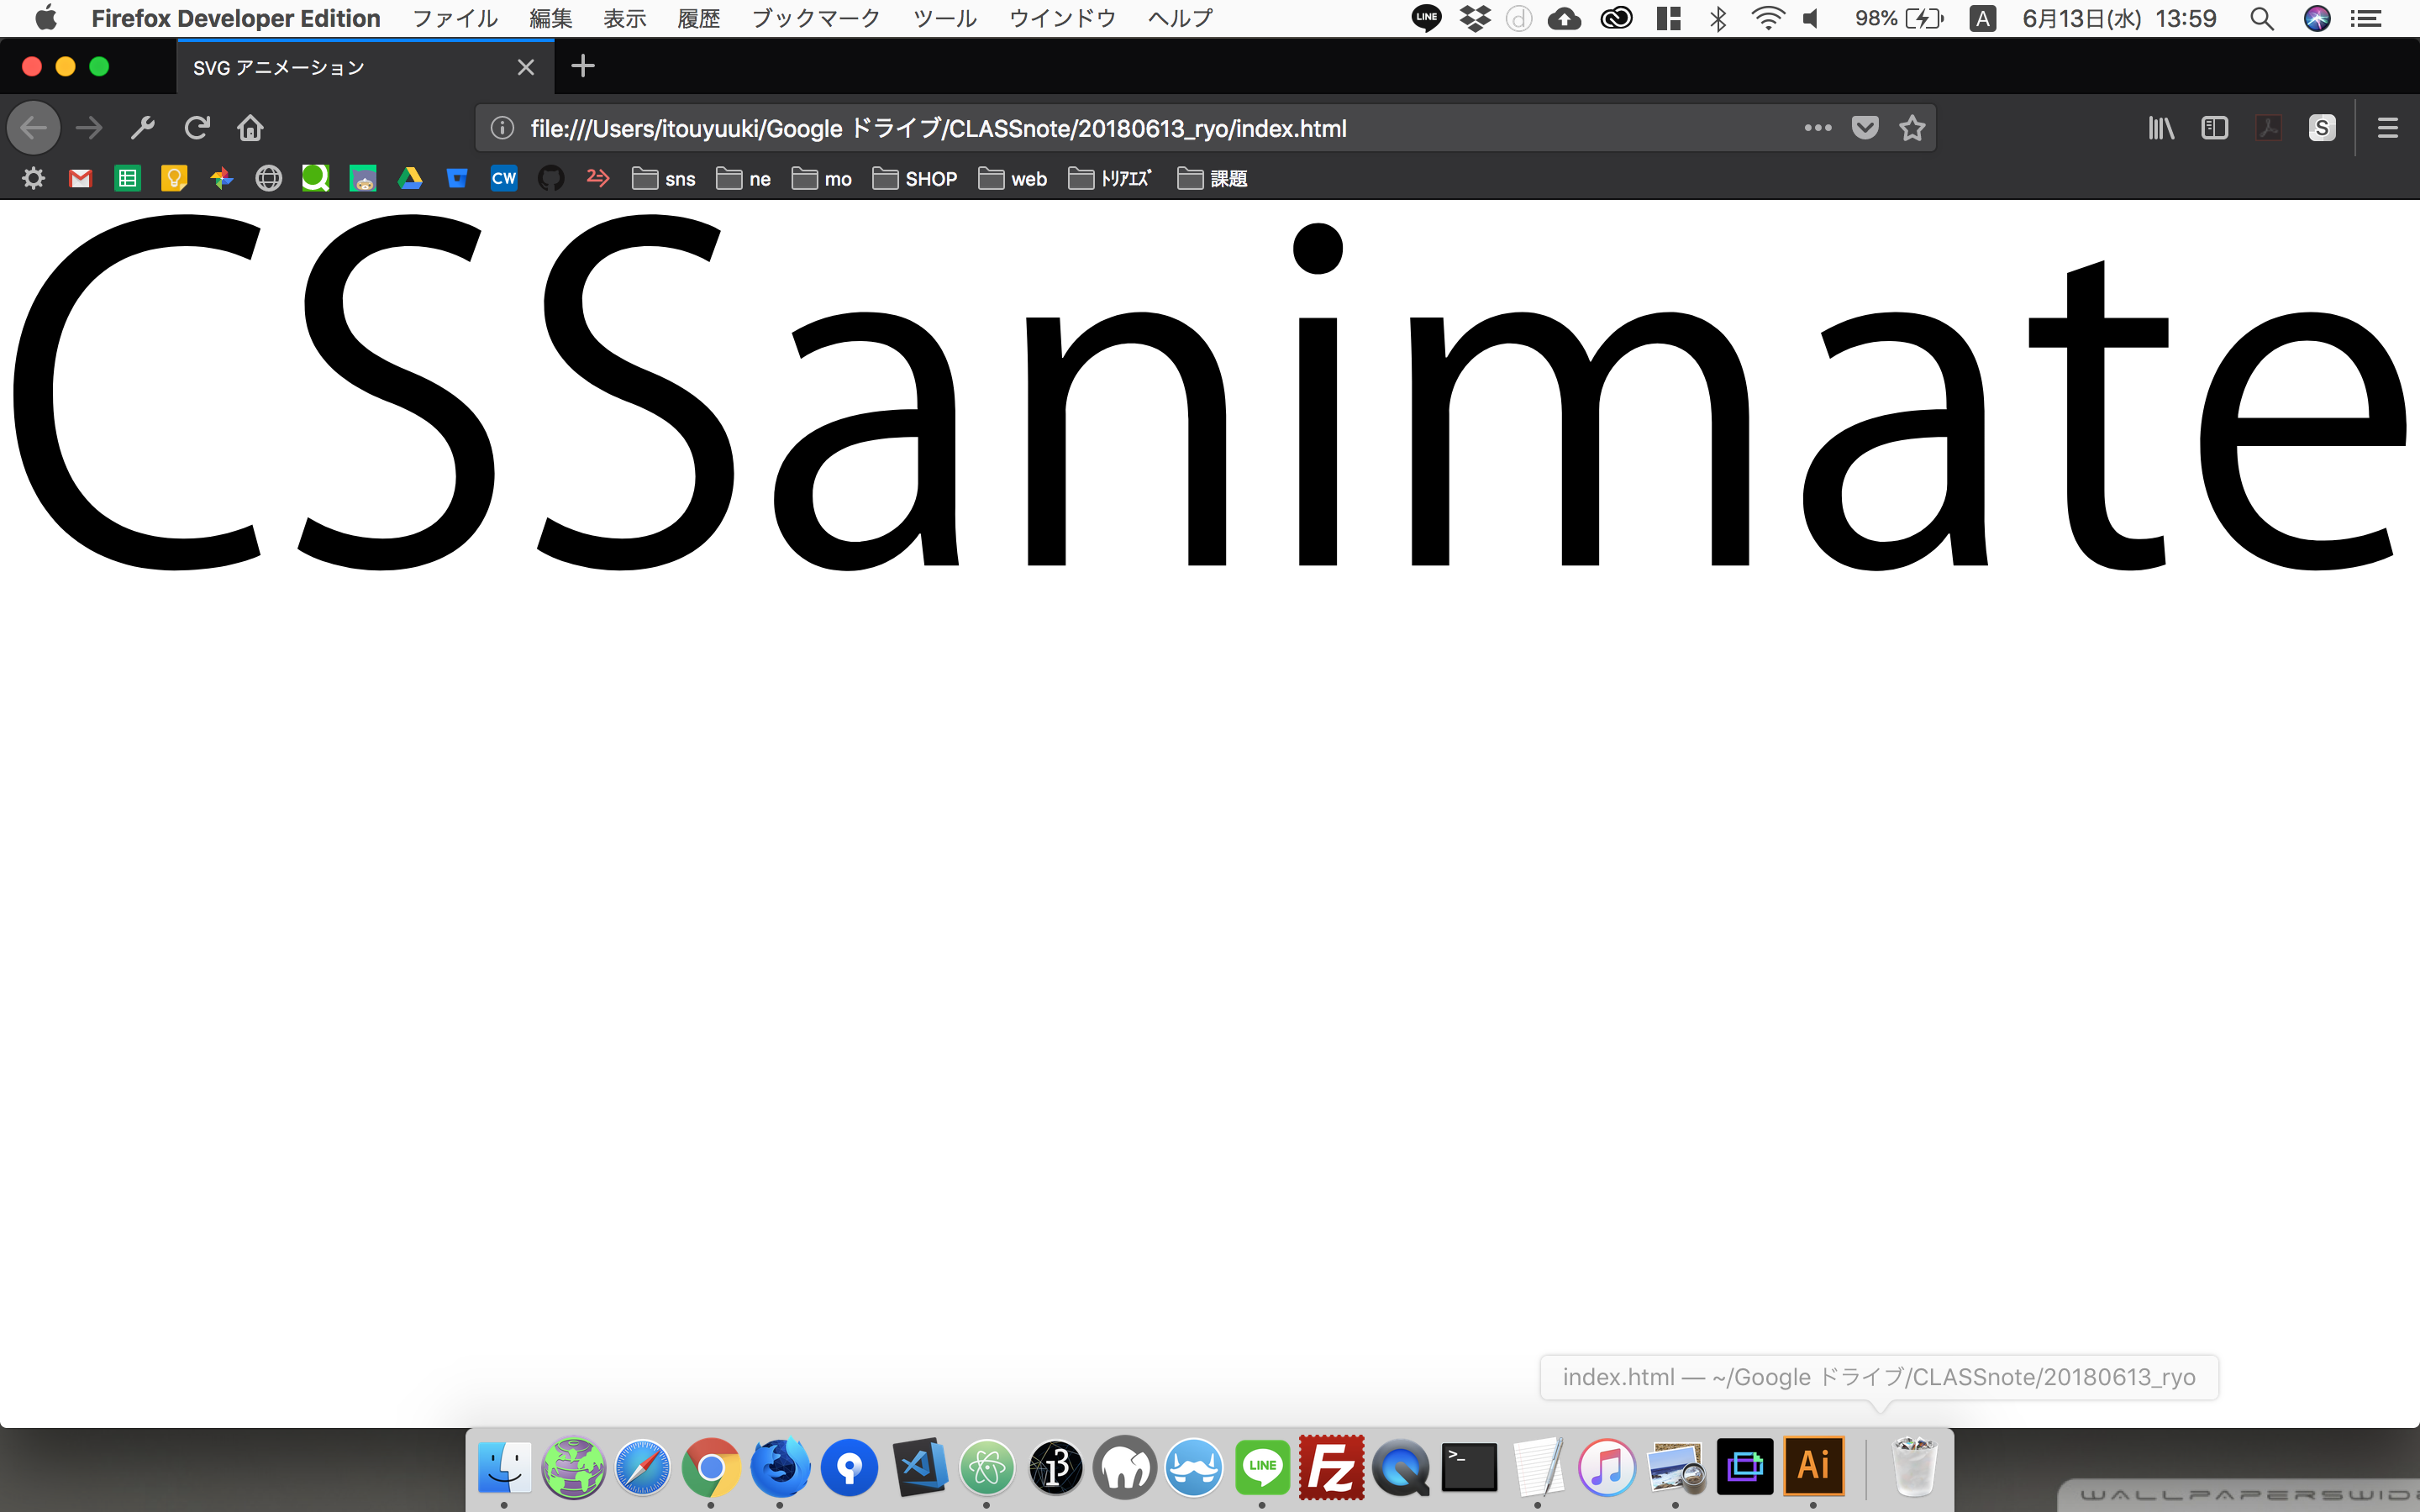The image size is (2420, 1512).
Task: Toggle the Wi-Fi status menu
Action: pos(1768,18)
